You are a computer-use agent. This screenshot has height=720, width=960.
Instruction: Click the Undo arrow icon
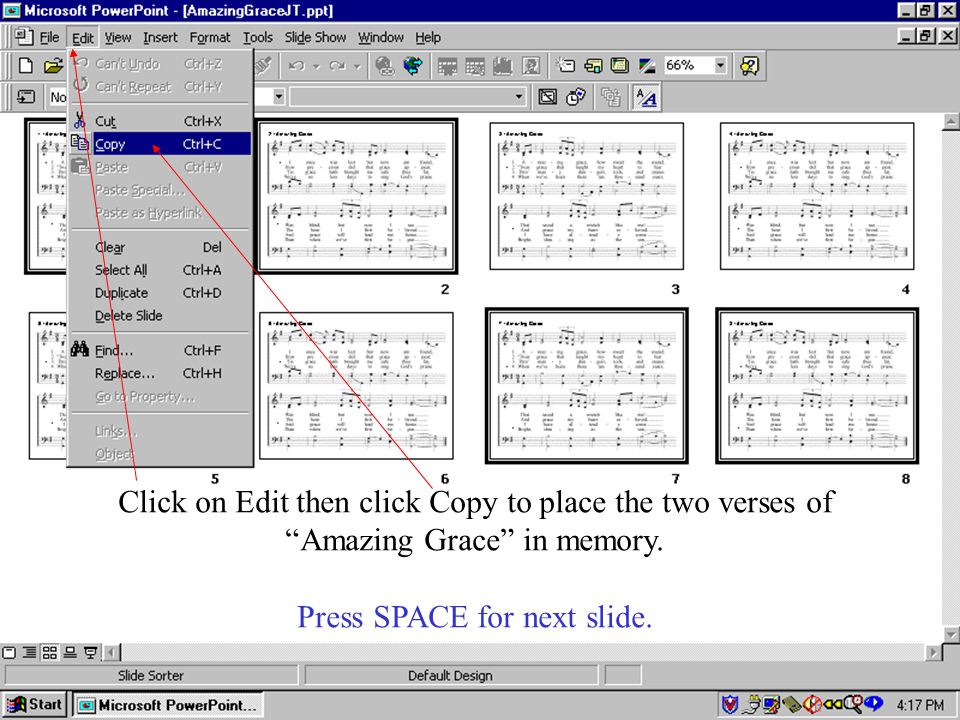(297, 66)
